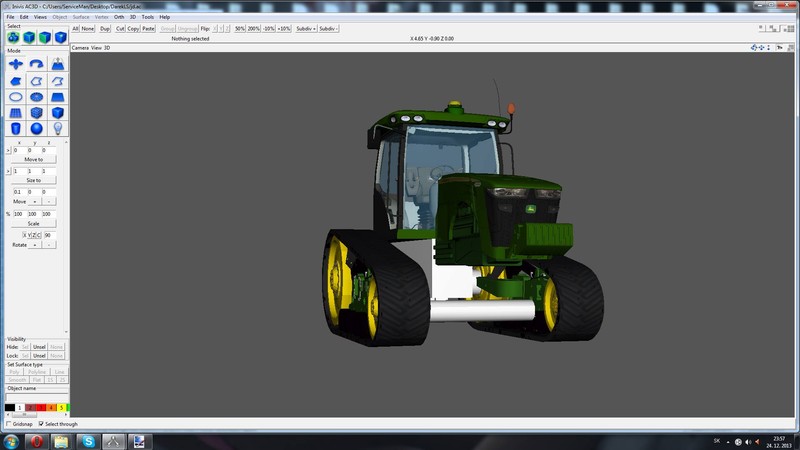Screen dimensions: 800x450
Task: Choose the Disk draw tool
Action: (36, 96)
